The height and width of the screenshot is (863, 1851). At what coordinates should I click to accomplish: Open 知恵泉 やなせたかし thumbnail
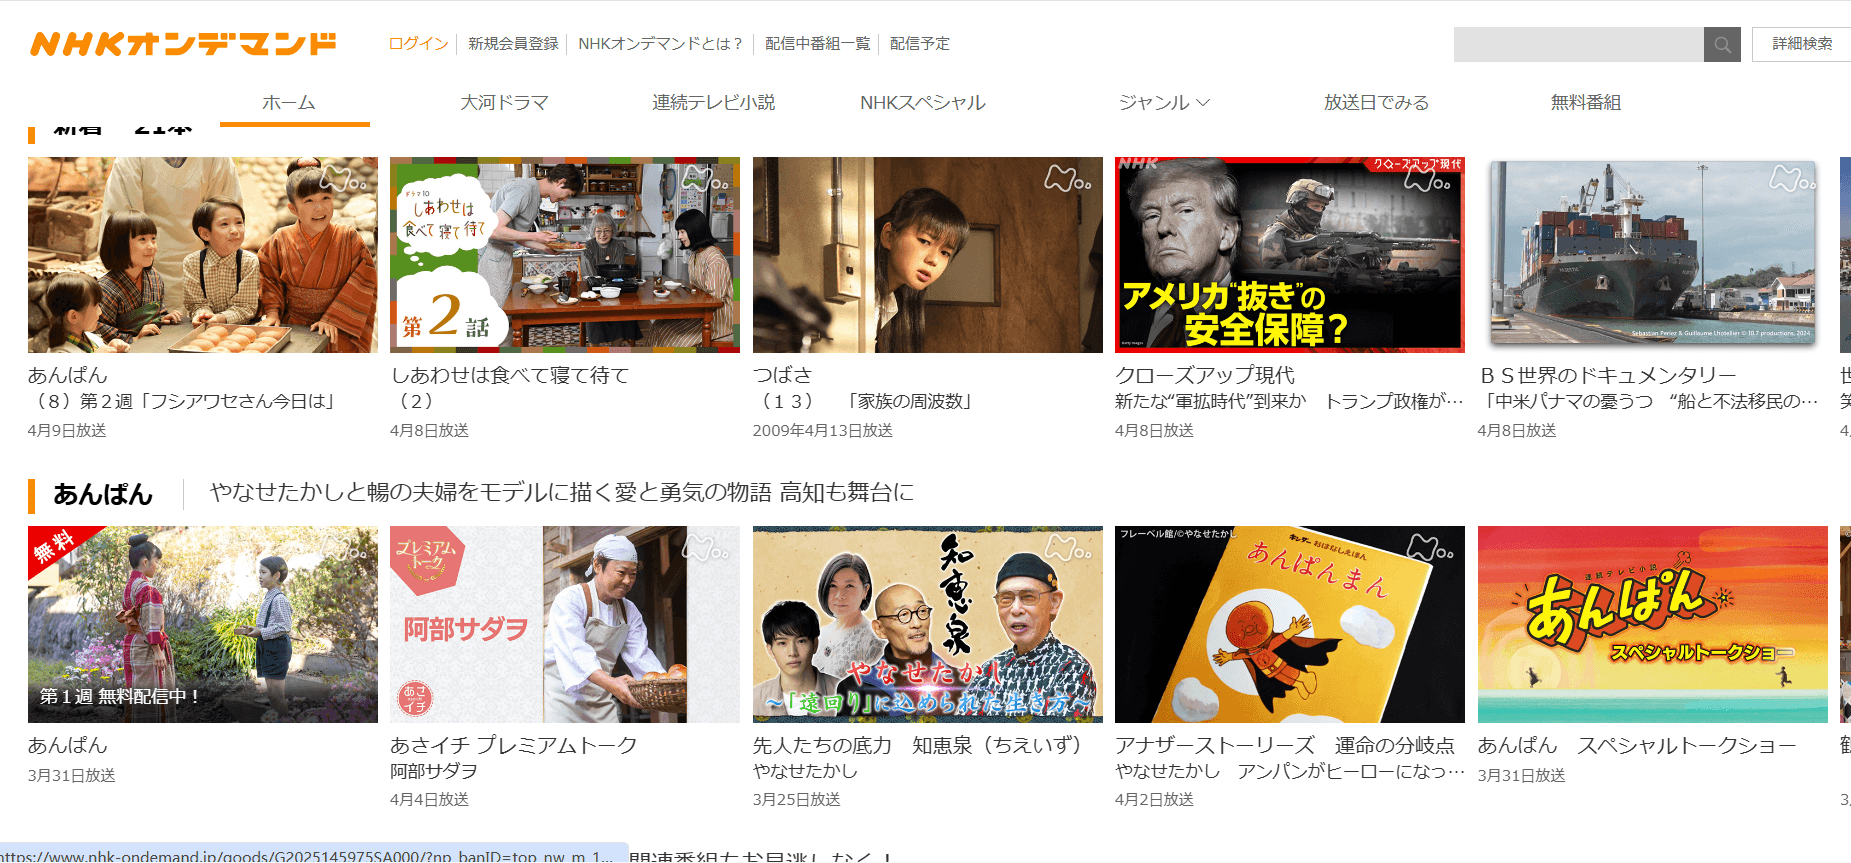point(928,624)
